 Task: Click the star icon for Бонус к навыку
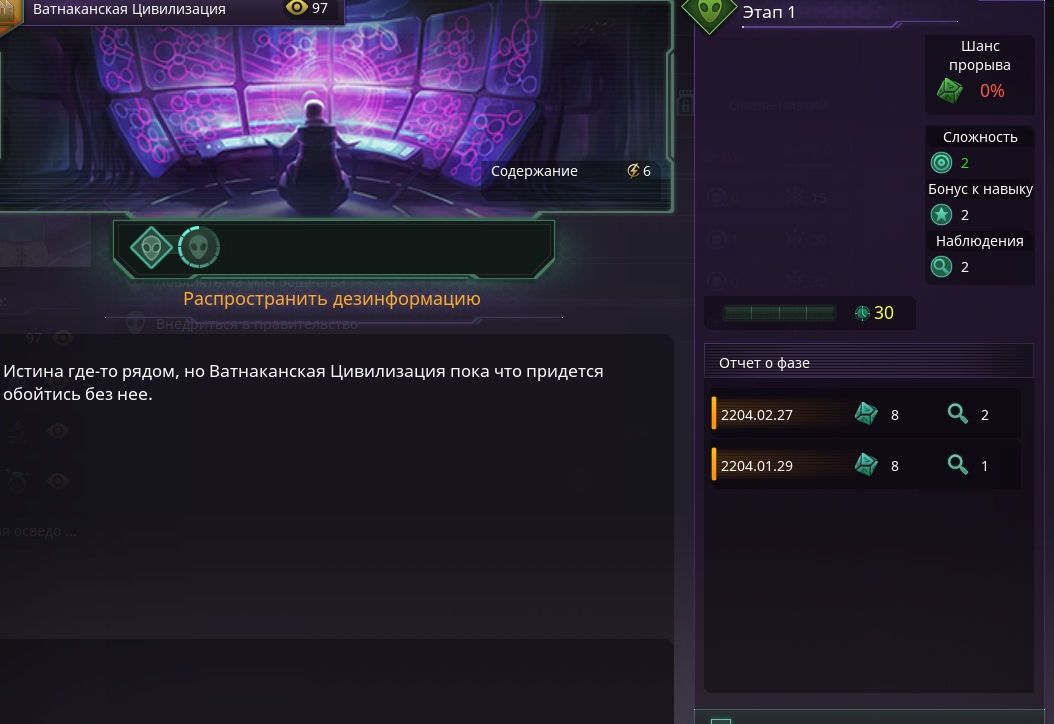point(941,215)
